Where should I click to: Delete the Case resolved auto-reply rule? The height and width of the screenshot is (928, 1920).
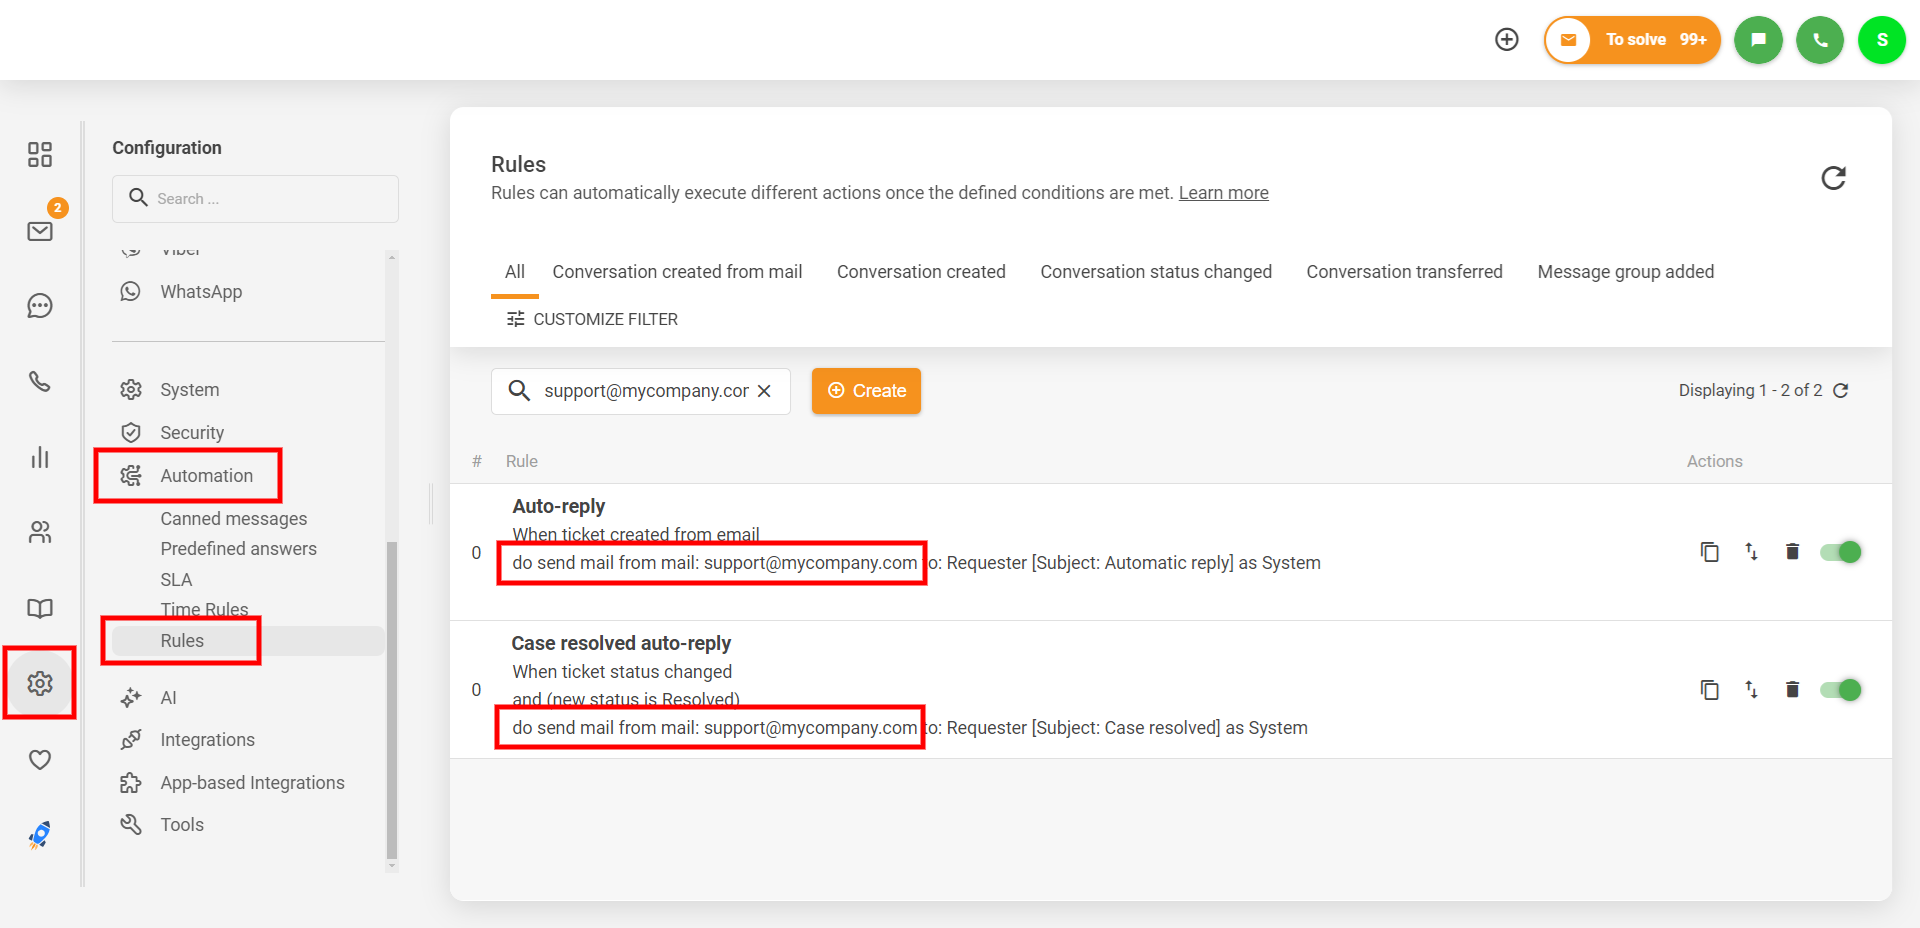tap(1792, 690)
